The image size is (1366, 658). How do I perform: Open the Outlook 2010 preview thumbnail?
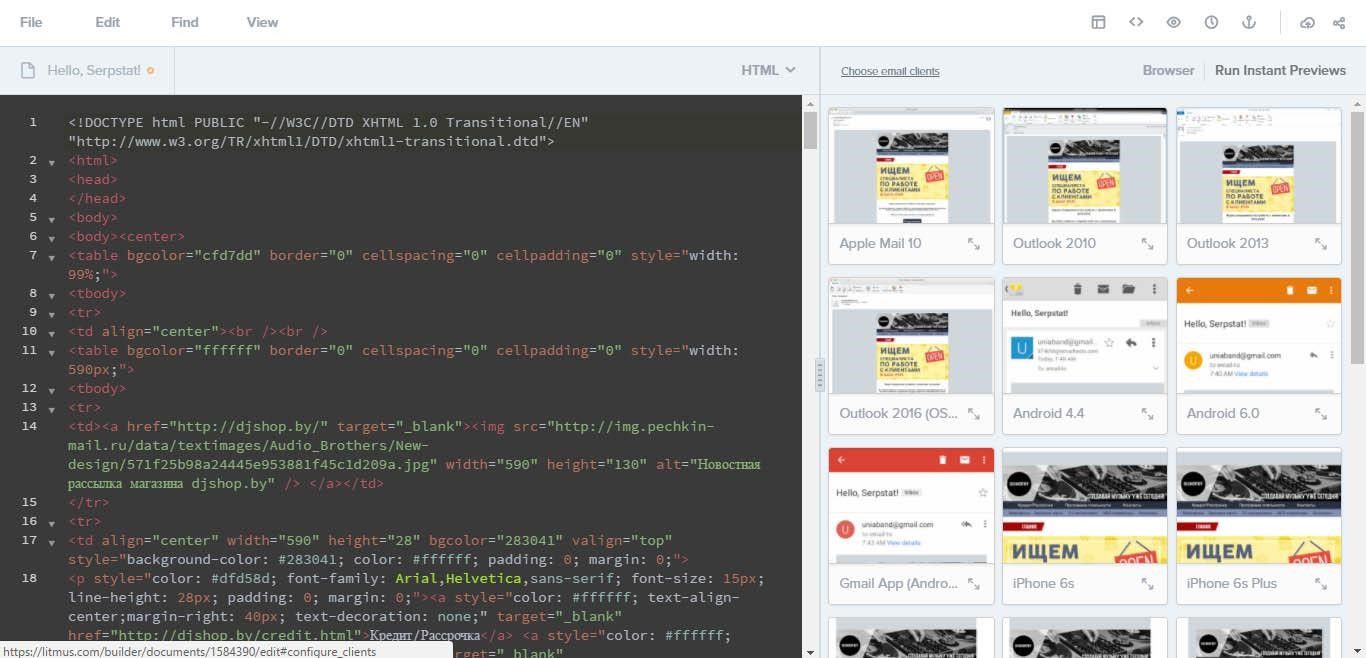(1085, 166)
